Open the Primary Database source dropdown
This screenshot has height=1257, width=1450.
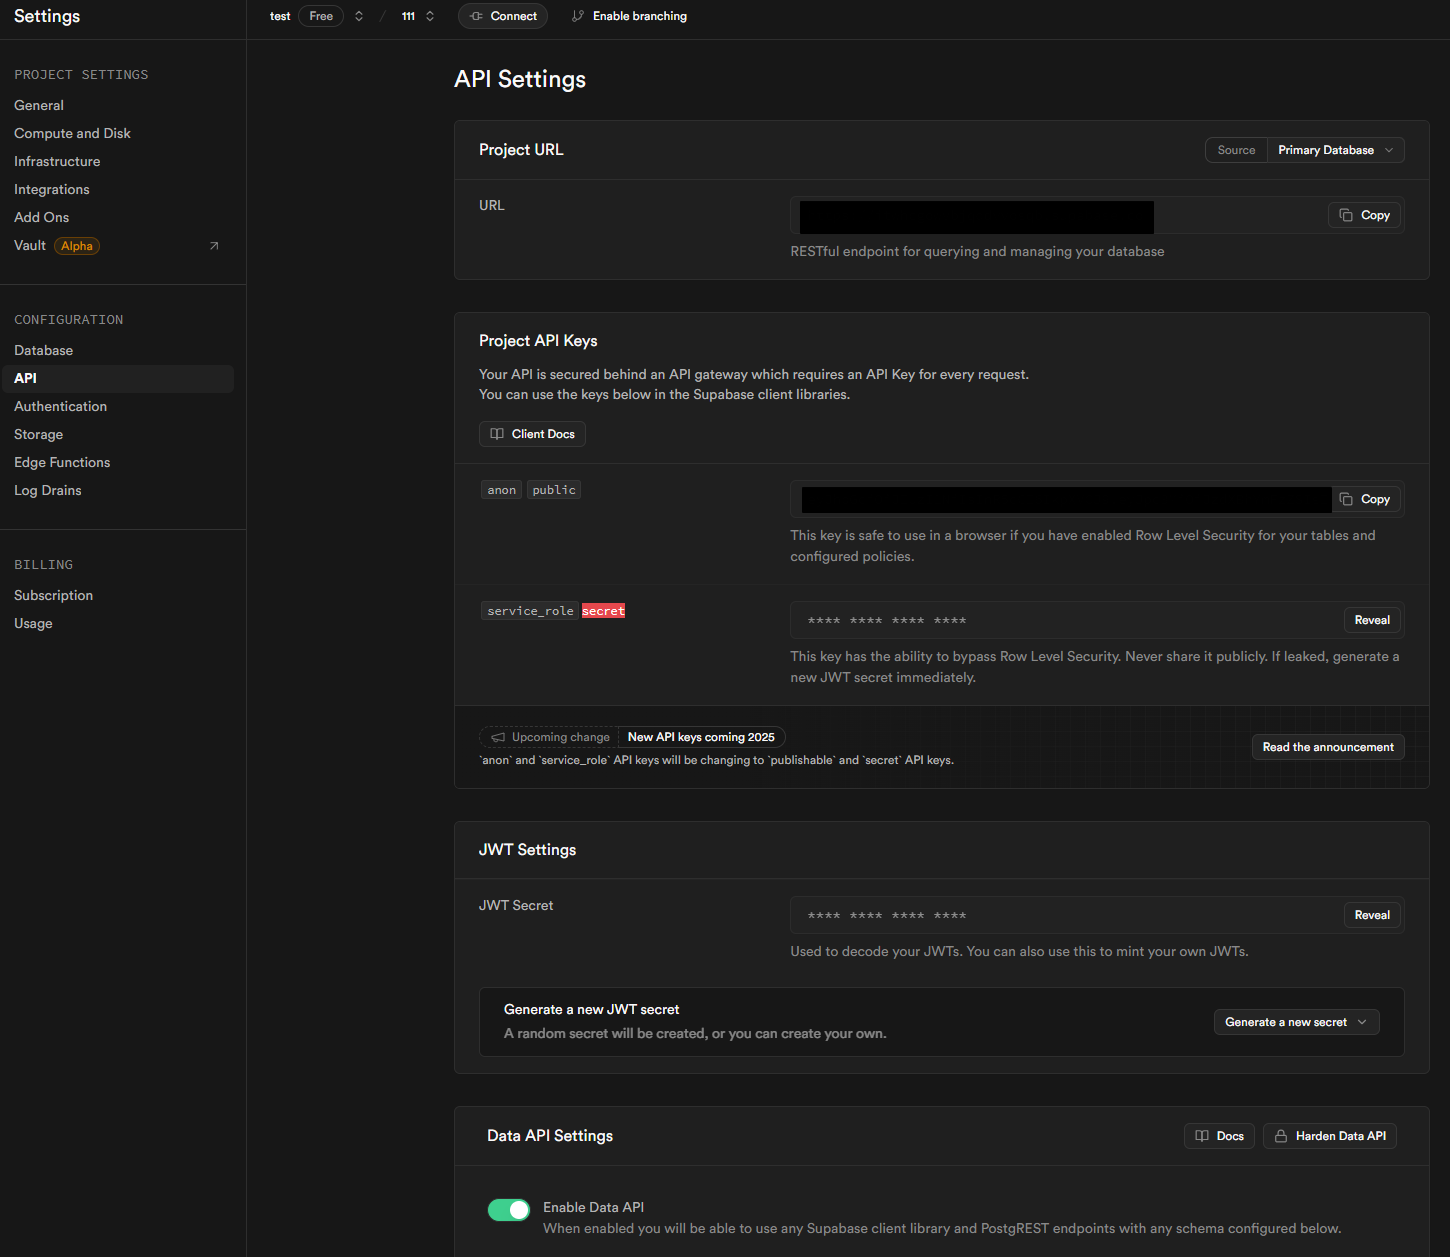[x=1335, y=150]
